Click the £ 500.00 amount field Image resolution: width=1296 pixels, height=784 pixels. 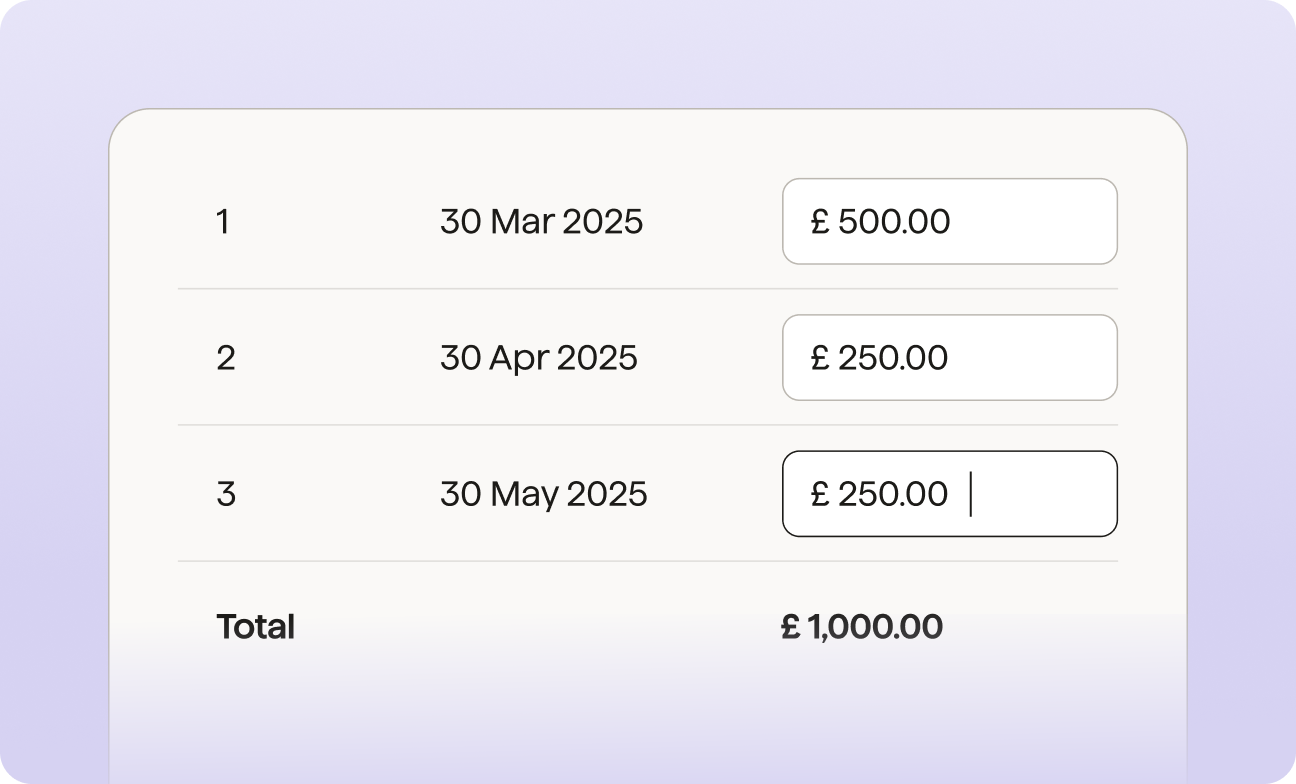tap(949, 222)
